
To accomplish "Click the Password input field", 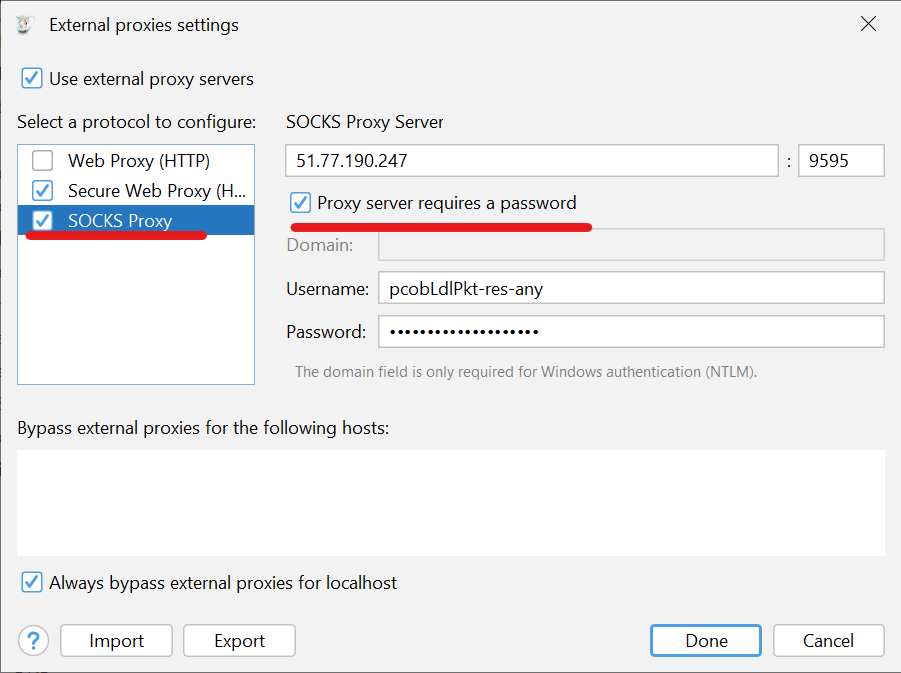I will tap(631, 331).
